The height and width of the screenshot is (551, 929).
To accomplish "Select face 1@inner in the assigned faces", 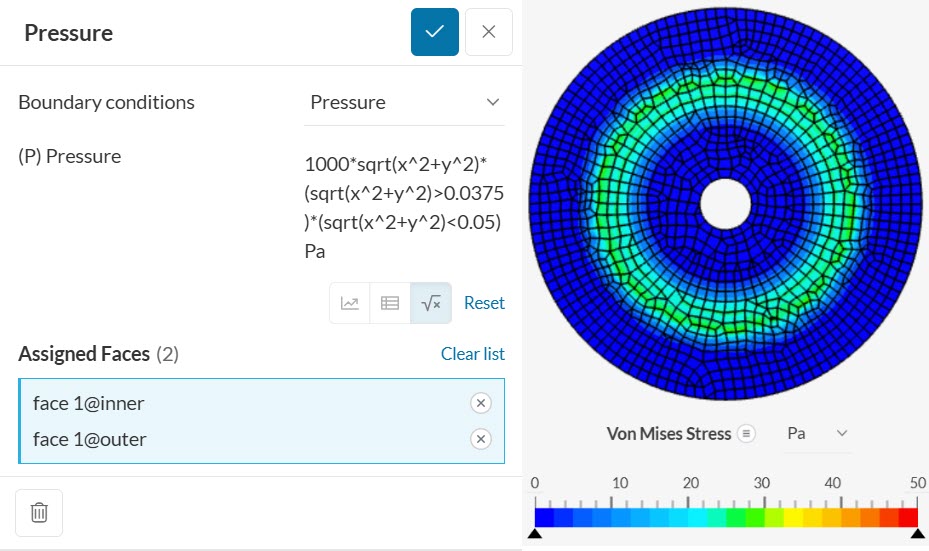I will (88, 403).
